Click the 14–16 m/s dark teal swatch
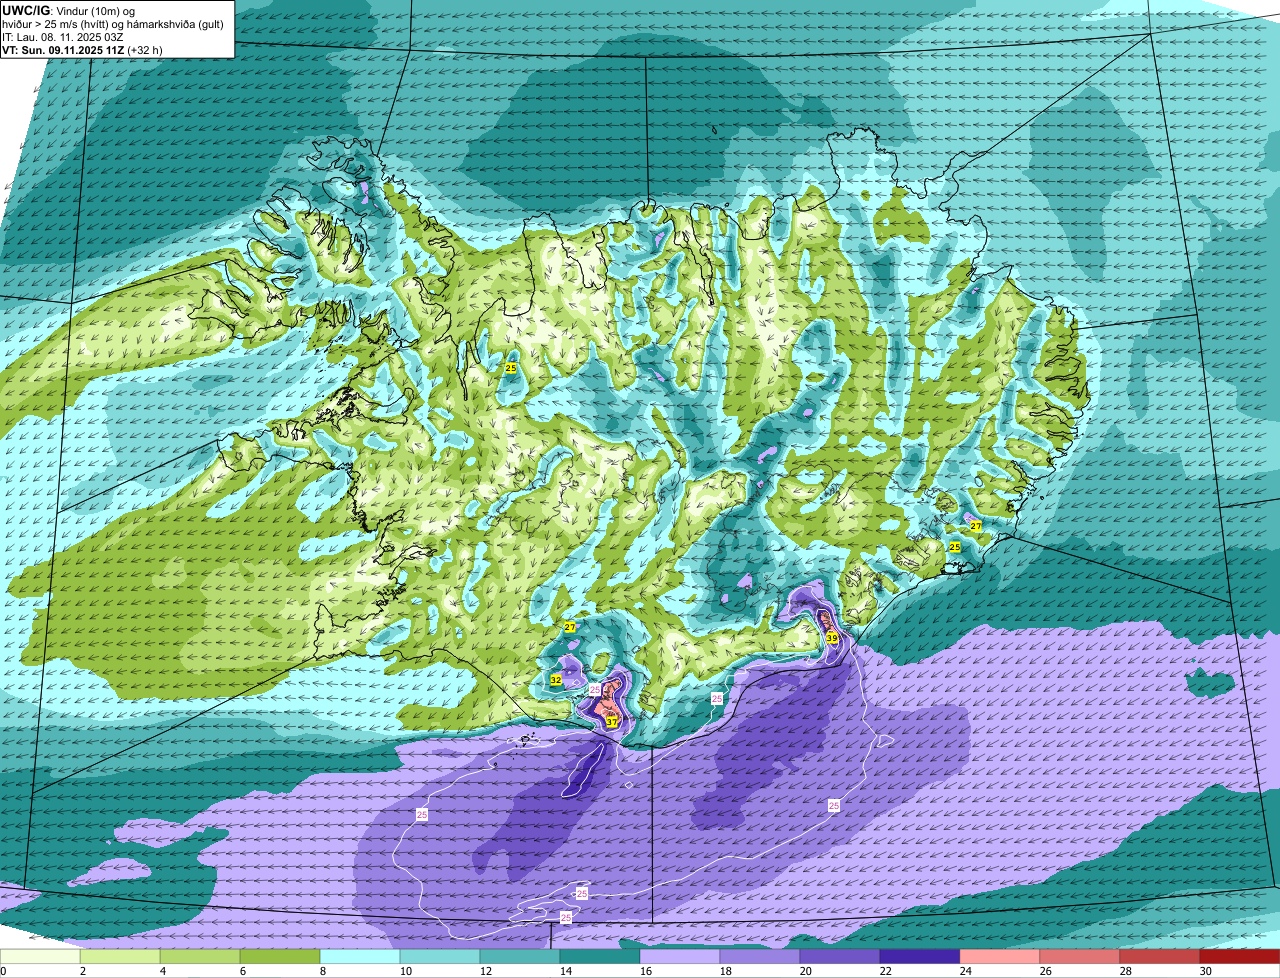This screenshot has width=1280, height=978. [600, 956]
